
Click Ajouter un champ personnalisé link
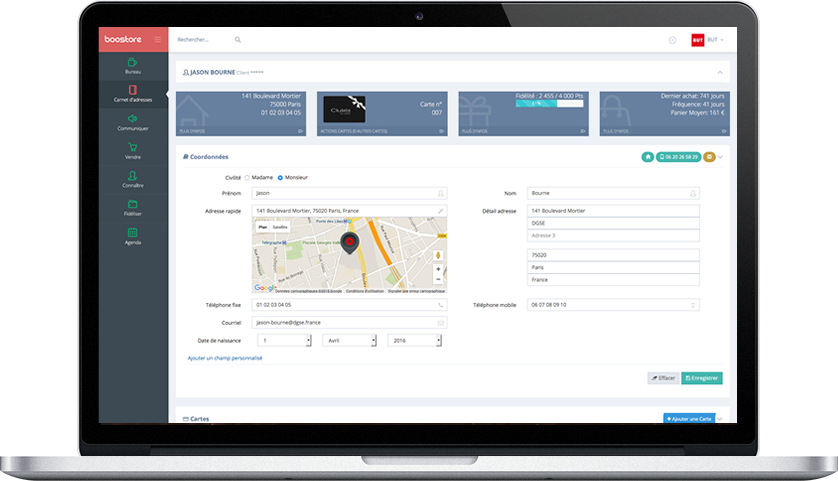[225, 358]
